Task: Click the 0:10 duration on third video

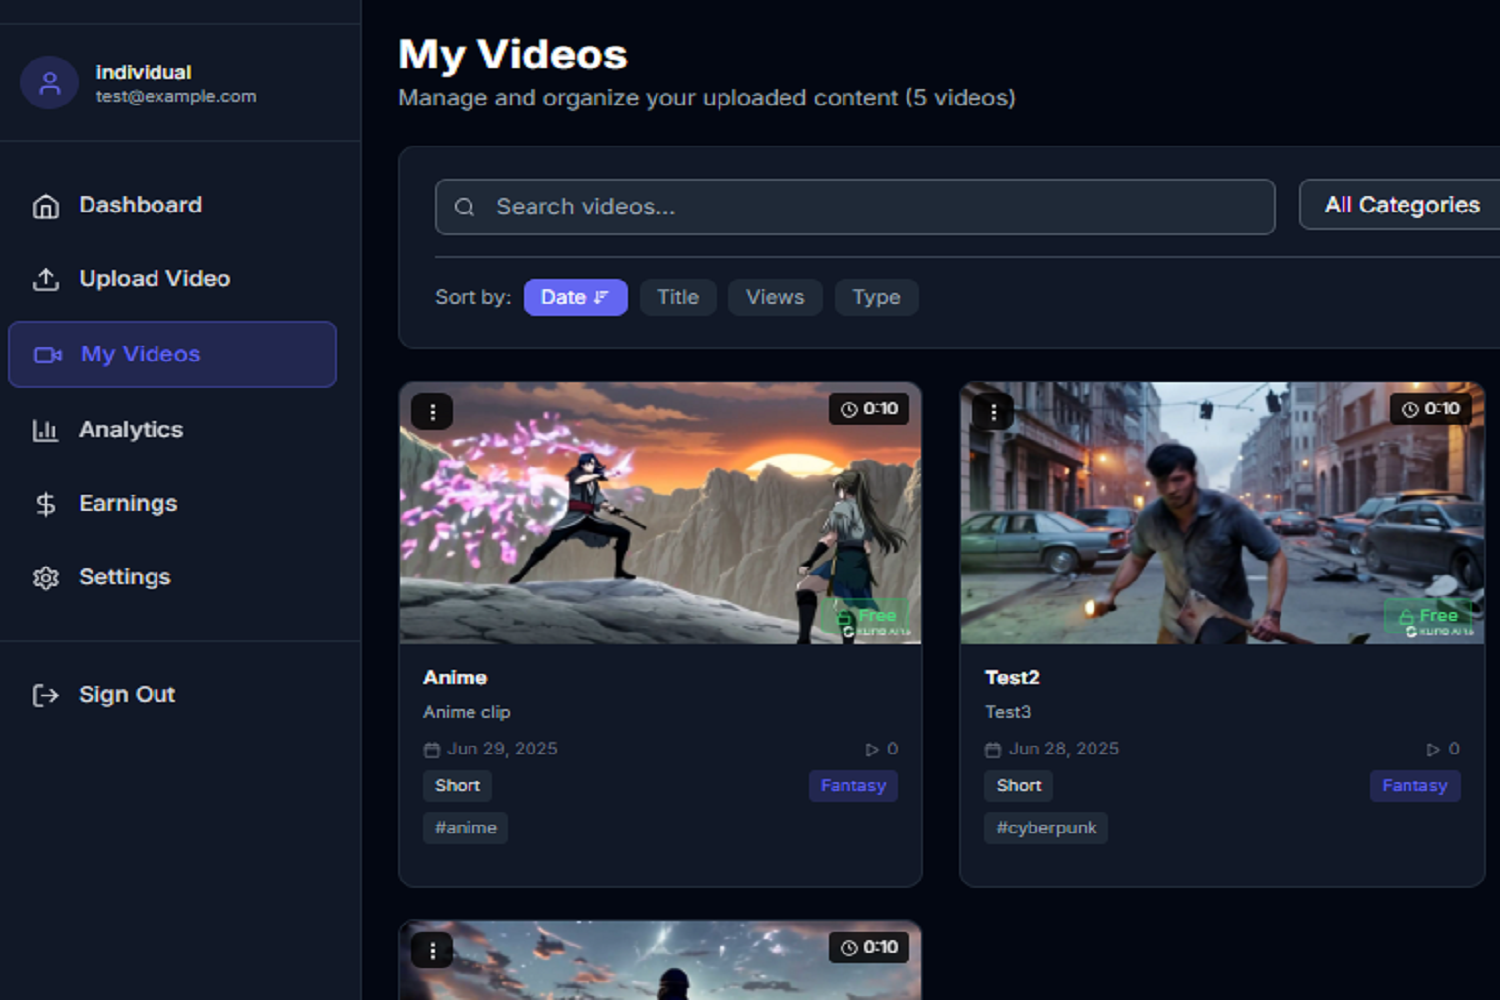Action: click(x=869, y=947)
